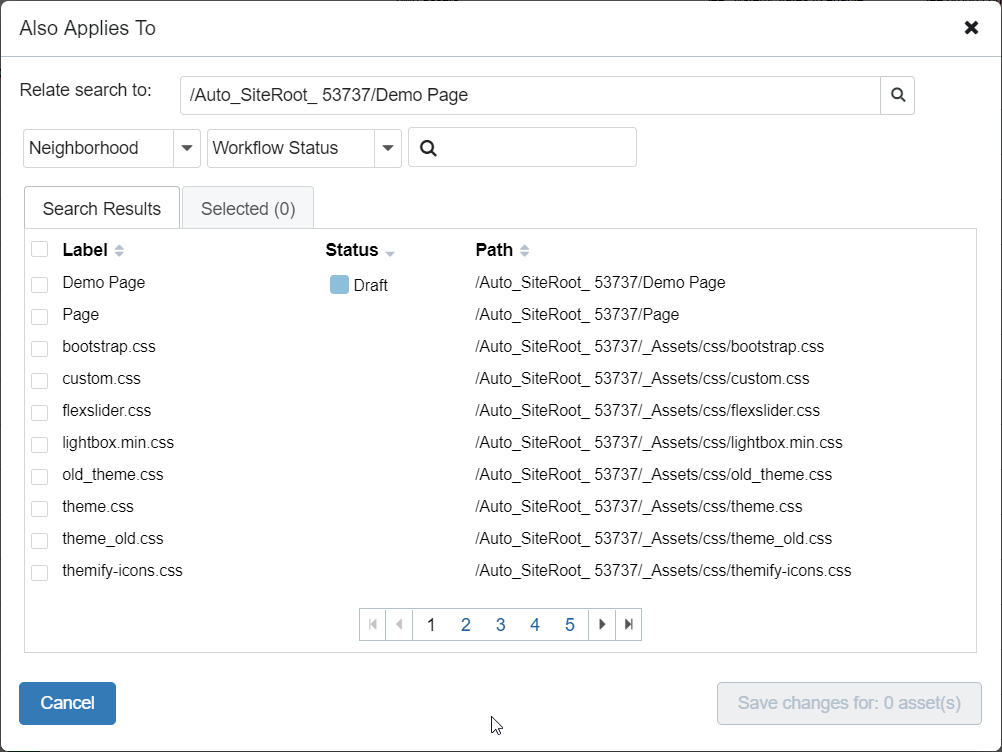Click the blue Draft status swatch
Image resolution: width=1002 pixels, height=752 pixels.
pyautogui.click(x=338, y=284)
